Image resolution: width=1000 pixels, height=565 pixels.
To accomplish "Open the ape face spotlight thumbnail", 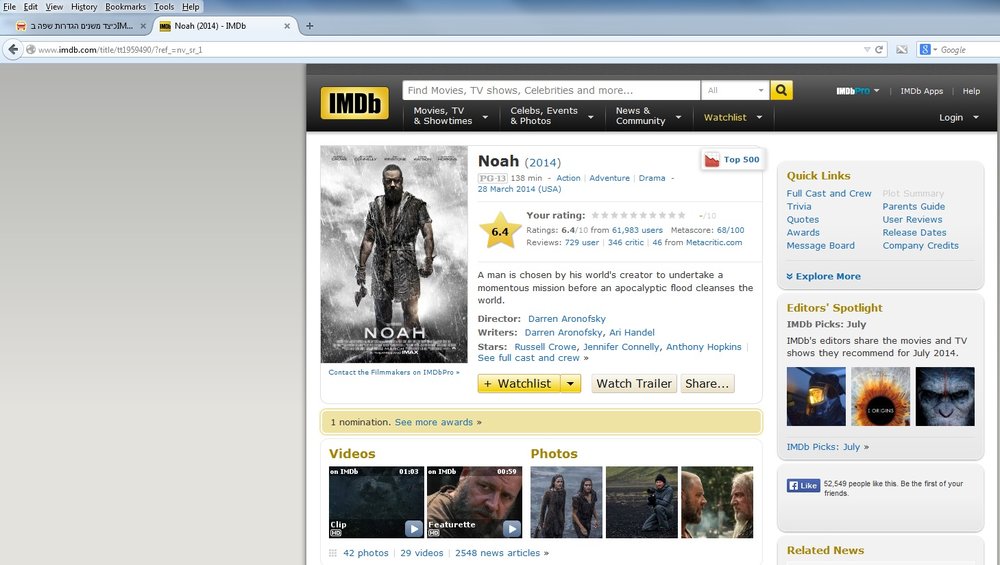I will click(945, 397).
